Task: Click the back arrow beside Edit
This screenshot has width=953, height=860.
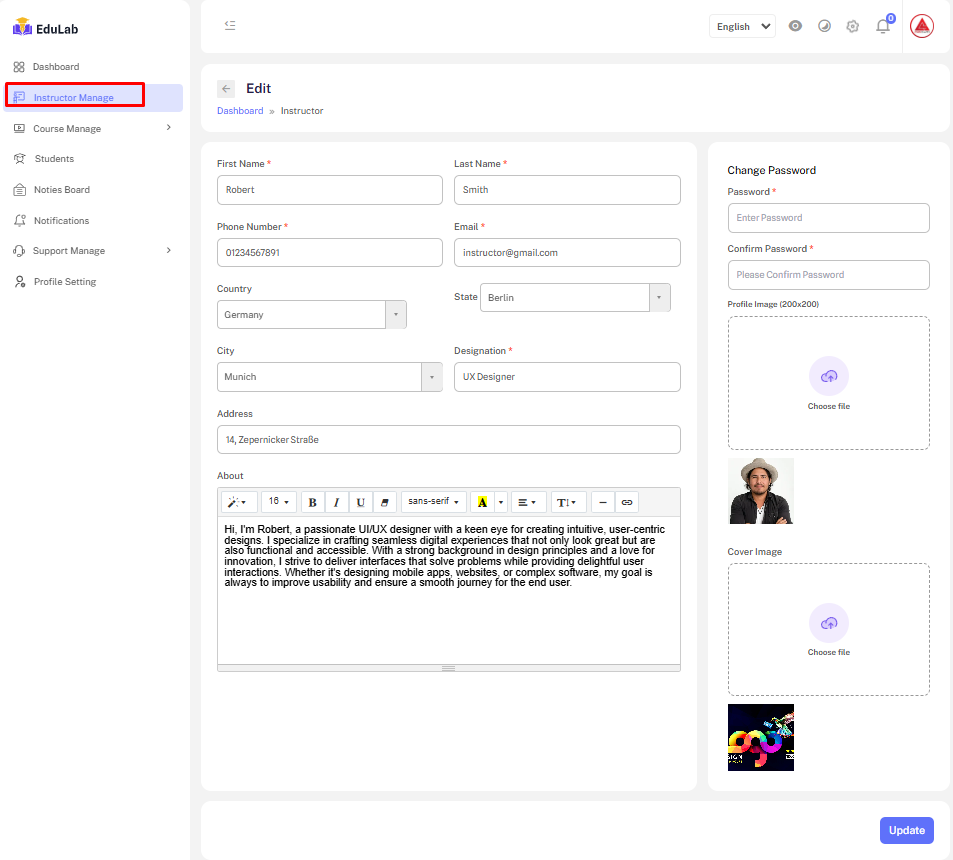Action: 226,89
